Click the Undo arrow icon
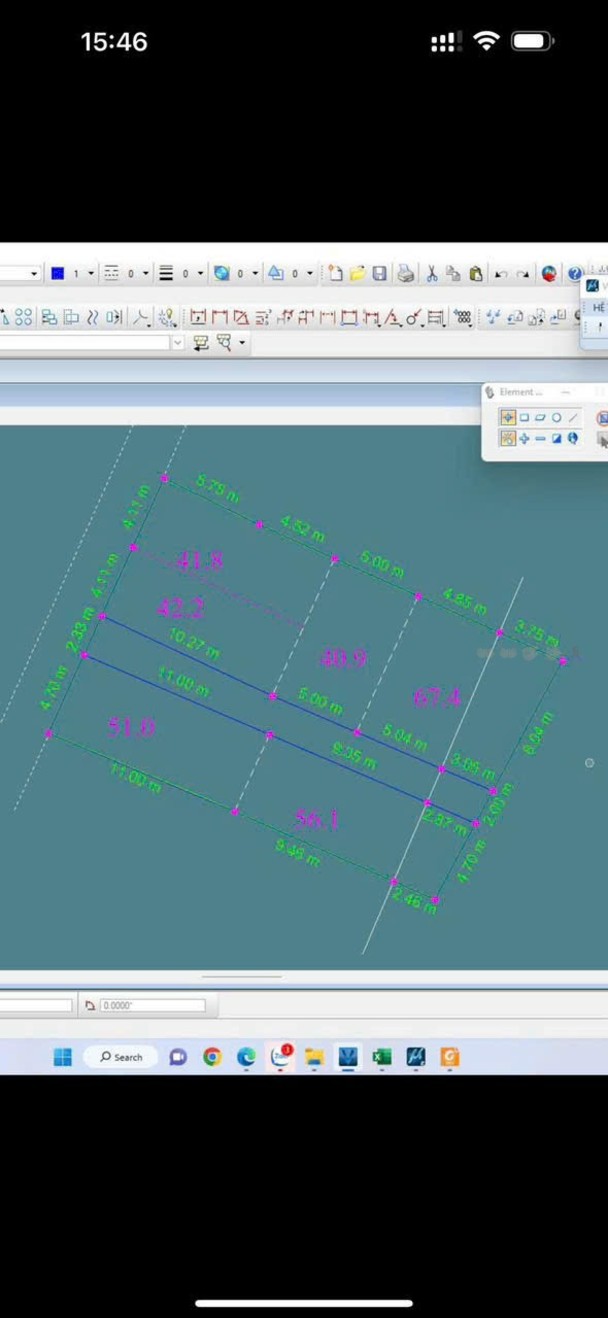Screen dimensions: 608x1318 [x=500, y=274]
